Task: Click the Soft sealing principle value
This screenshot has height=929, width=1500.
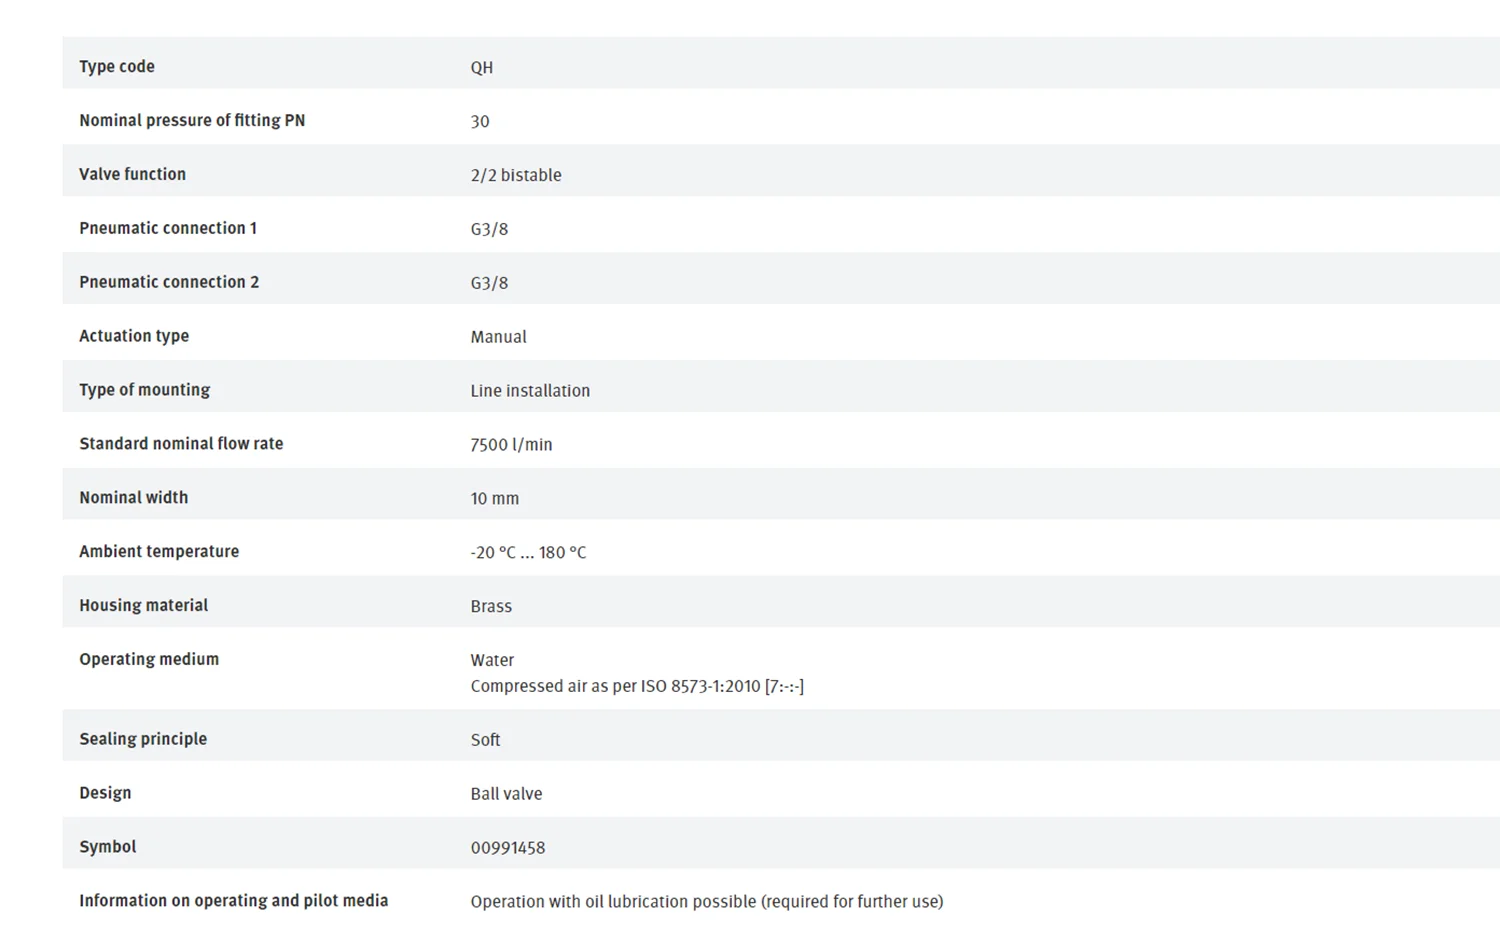Action: click(485, 740)
